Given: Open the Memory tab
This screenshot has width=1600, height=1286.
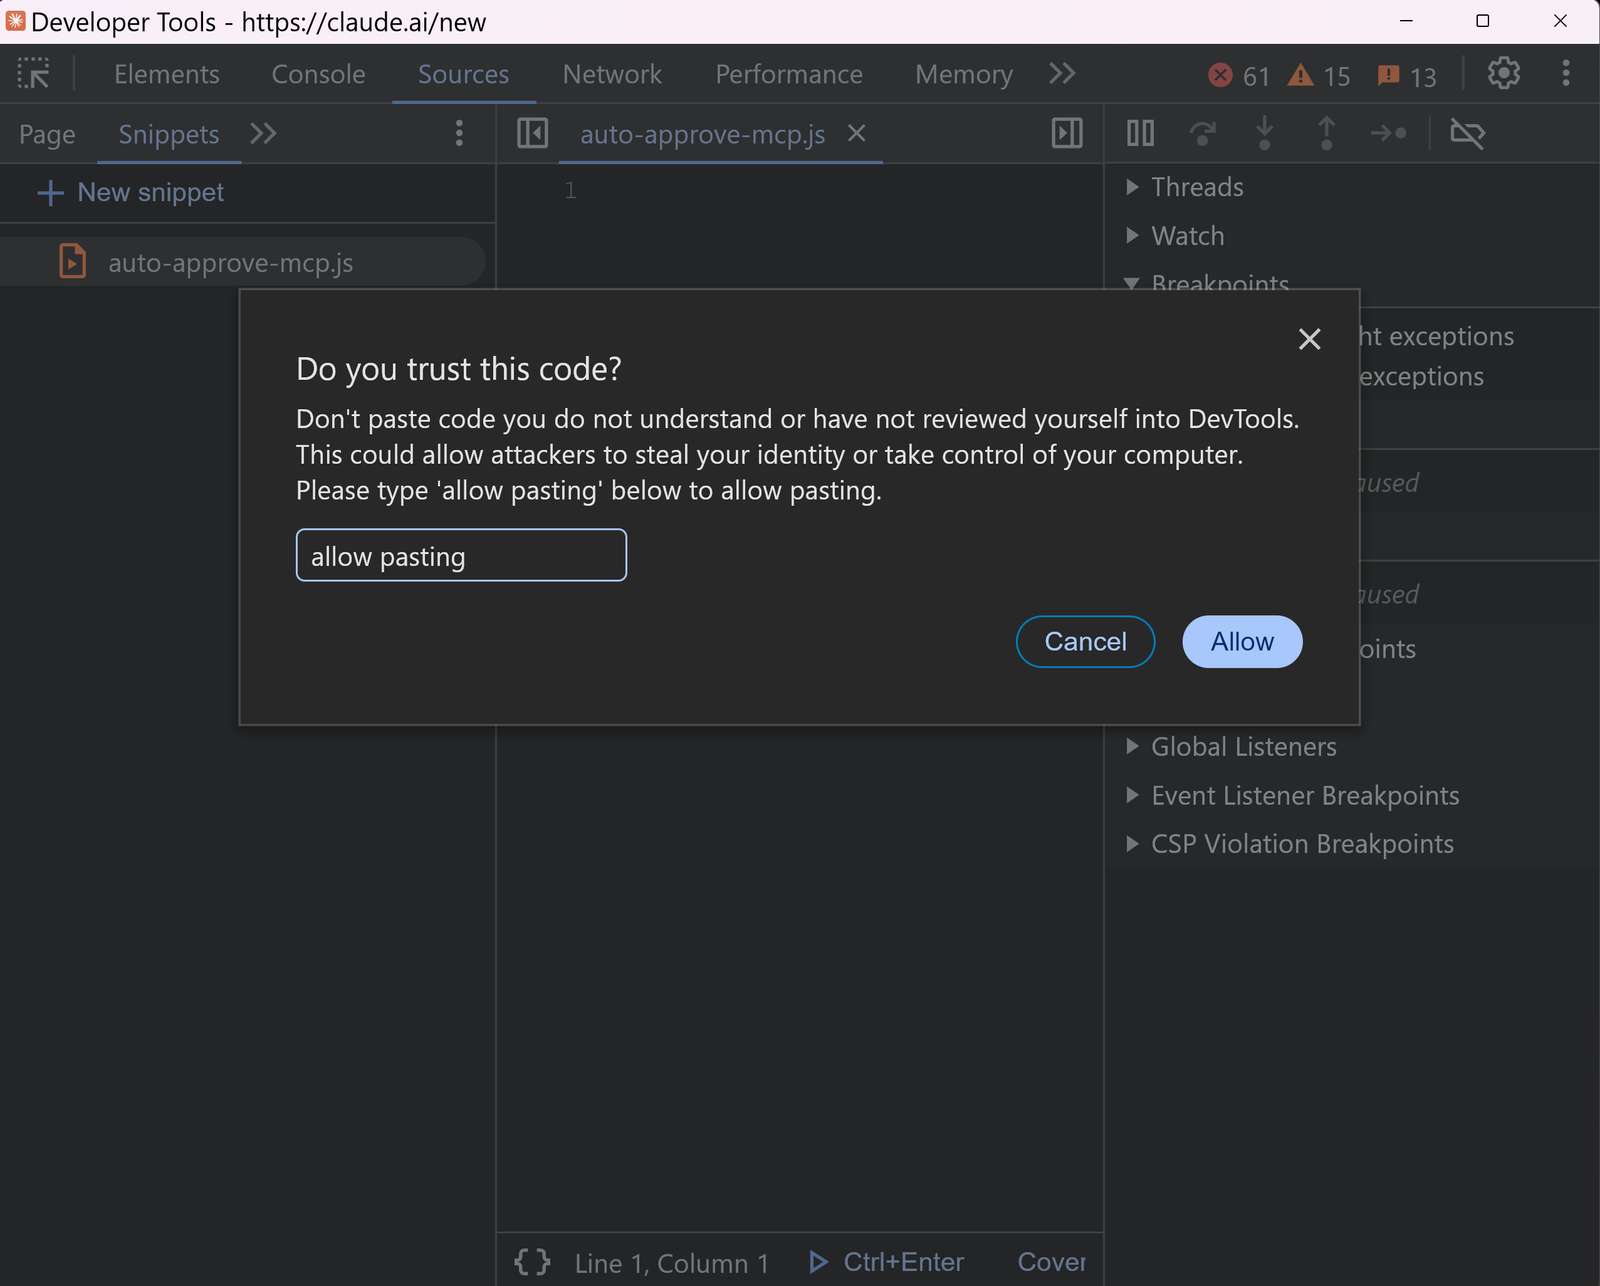Looking at the screenshot, I should tap(964, 74).
